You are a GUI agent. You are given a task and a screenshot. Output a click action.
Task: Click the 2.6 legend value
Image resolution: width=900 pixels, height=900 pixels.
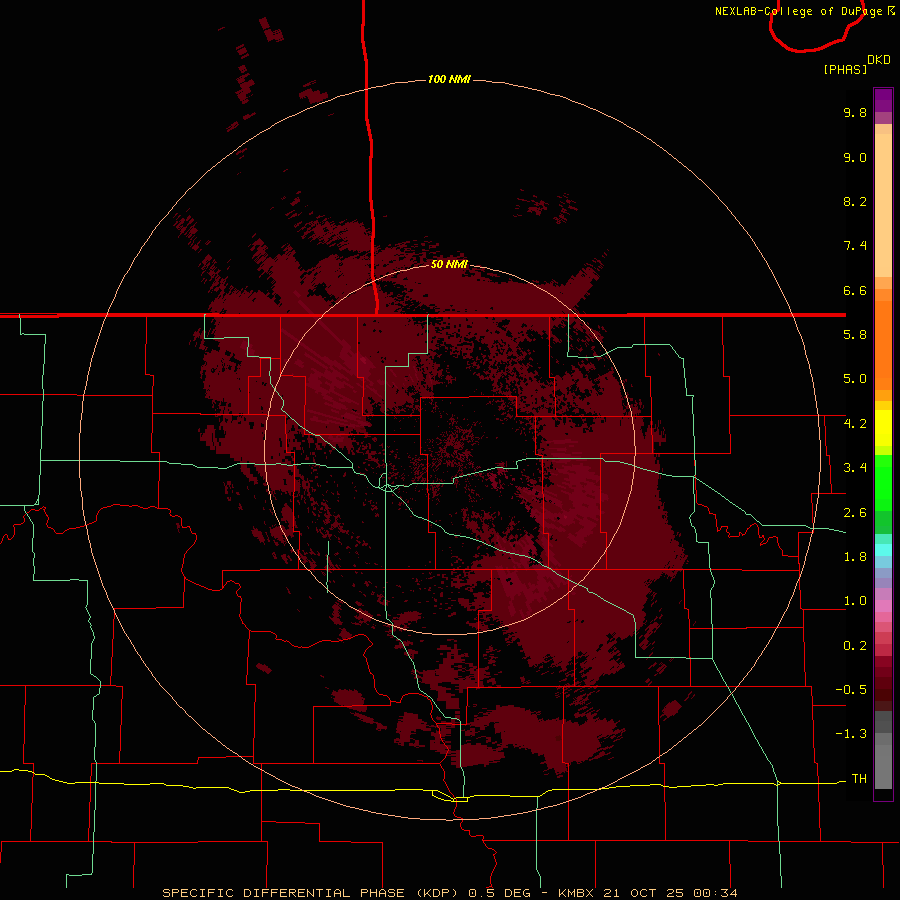click(855, 513)
